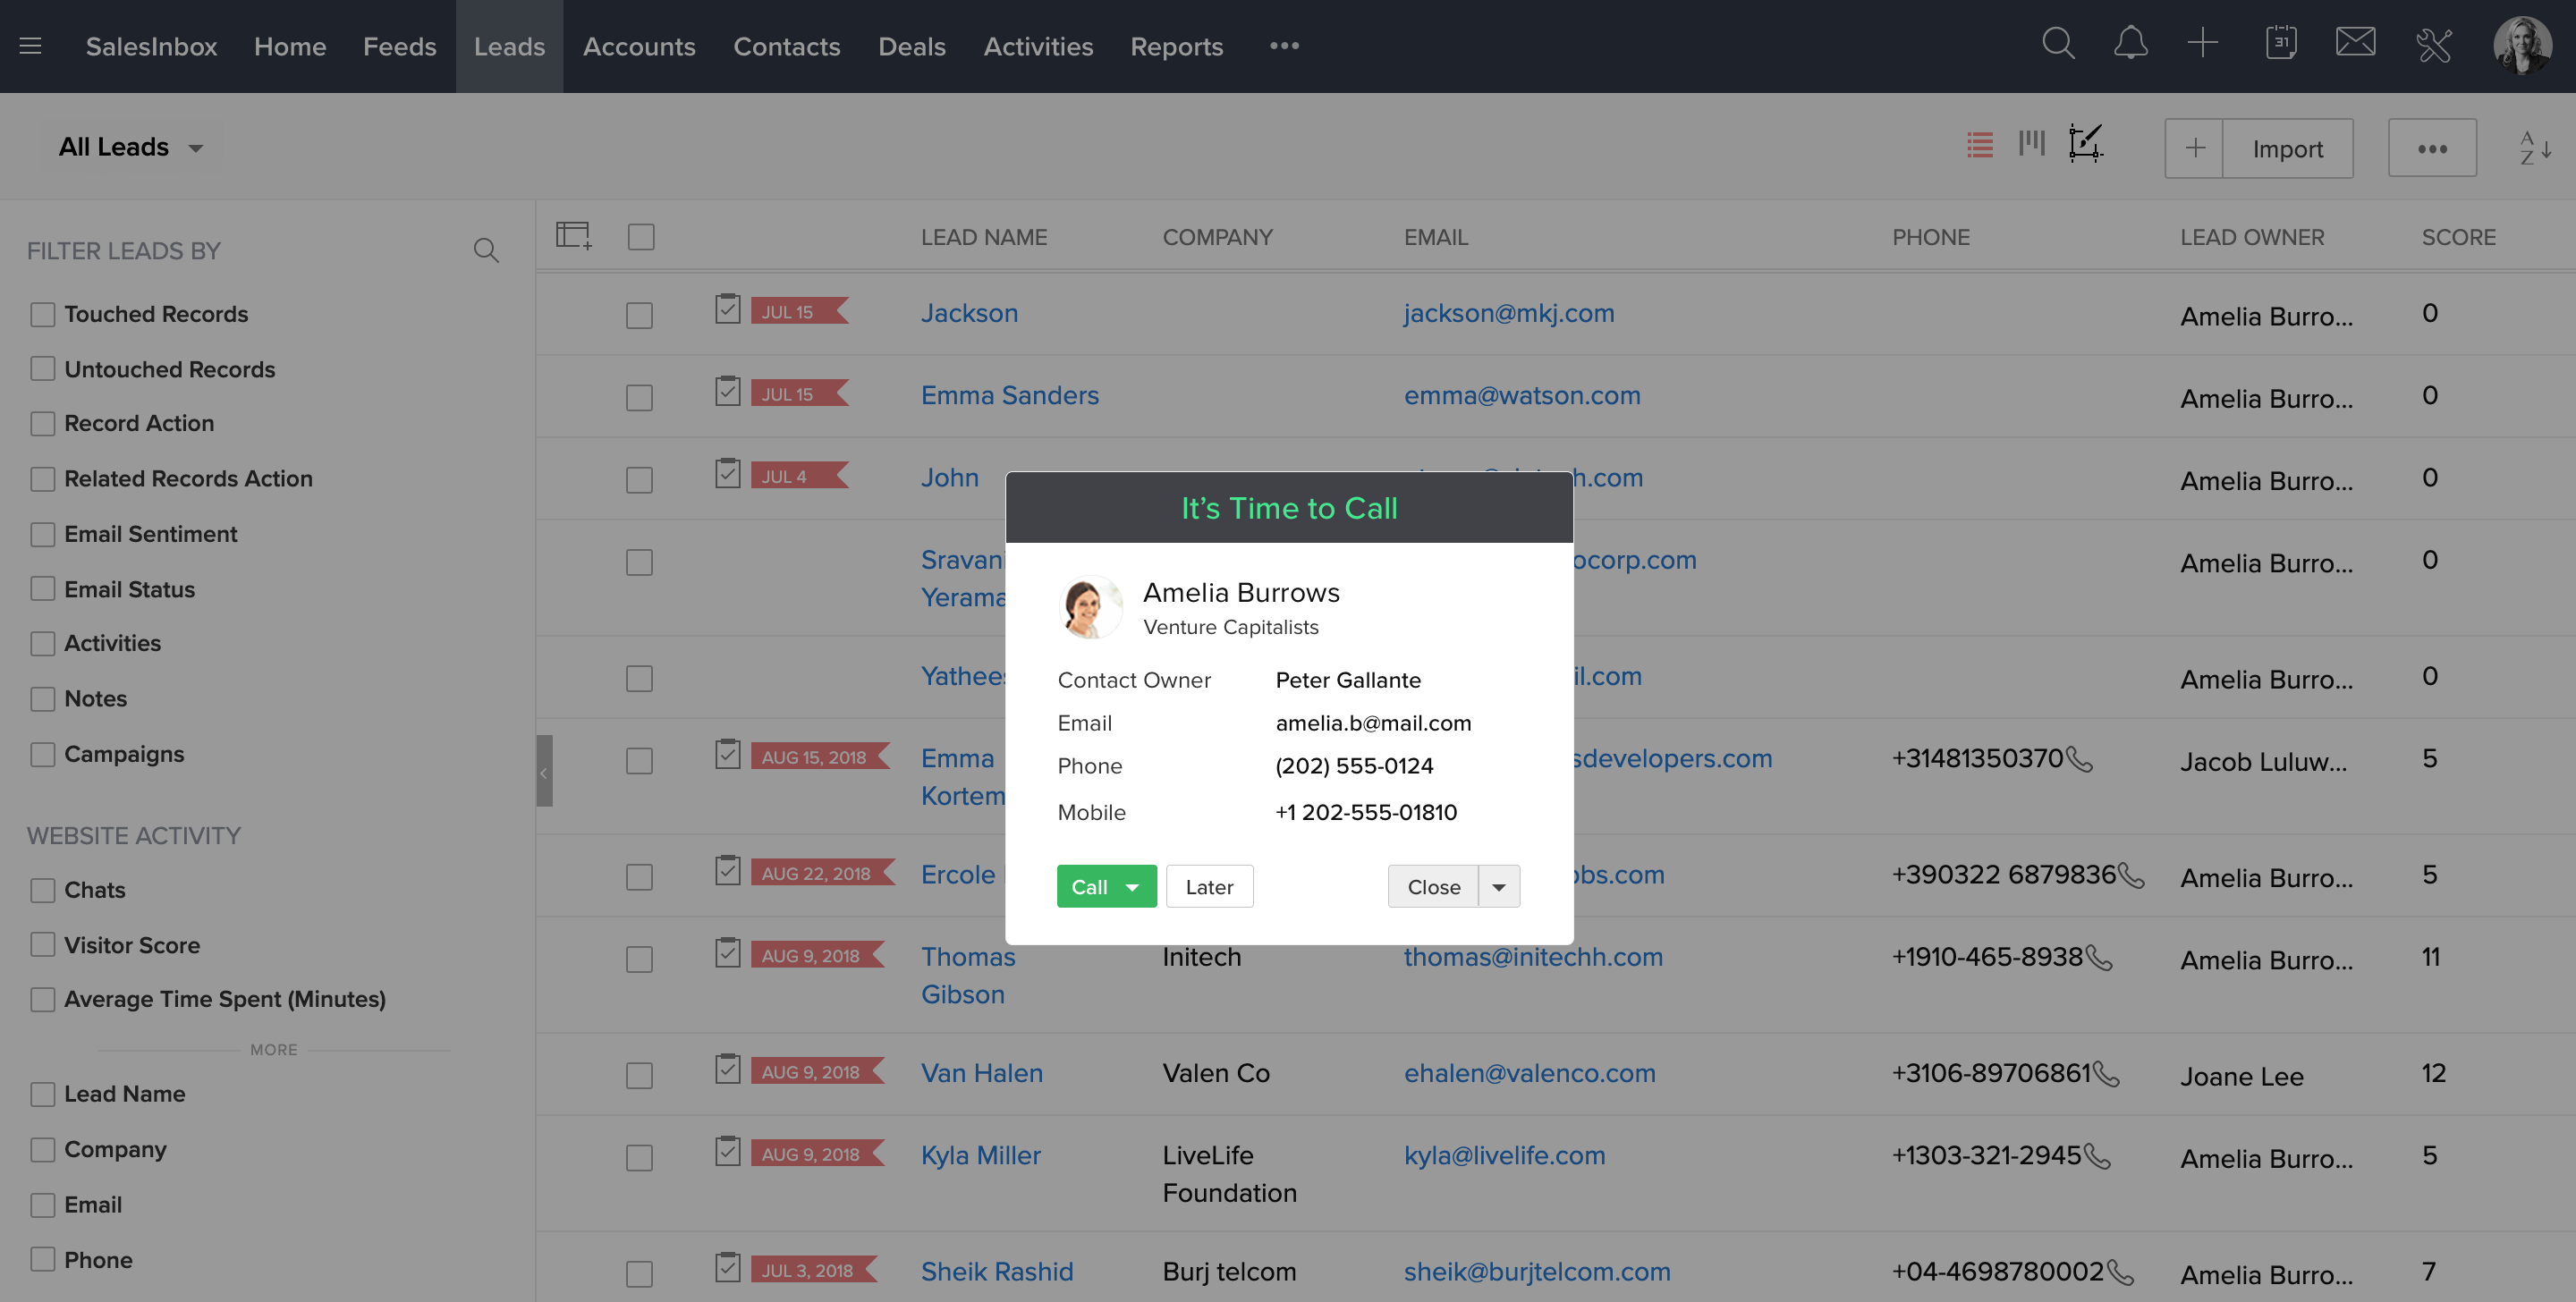The width and height of the screenshot is (2576, 1302).
Task: Open the calendar icon in header
Action: 2280,44
